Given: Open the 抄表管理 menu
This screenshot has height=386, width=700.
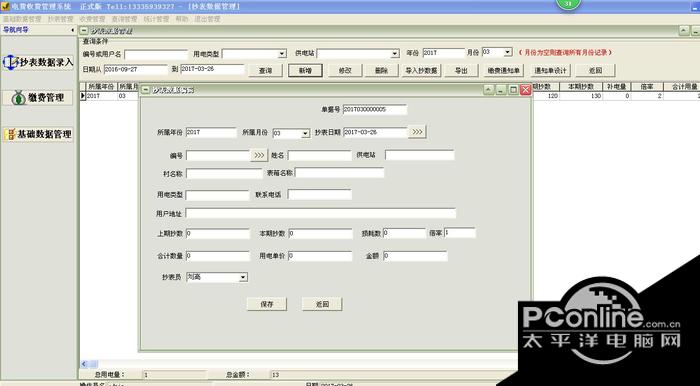Looking at the screenshot, I should click(x=60, y=19).
